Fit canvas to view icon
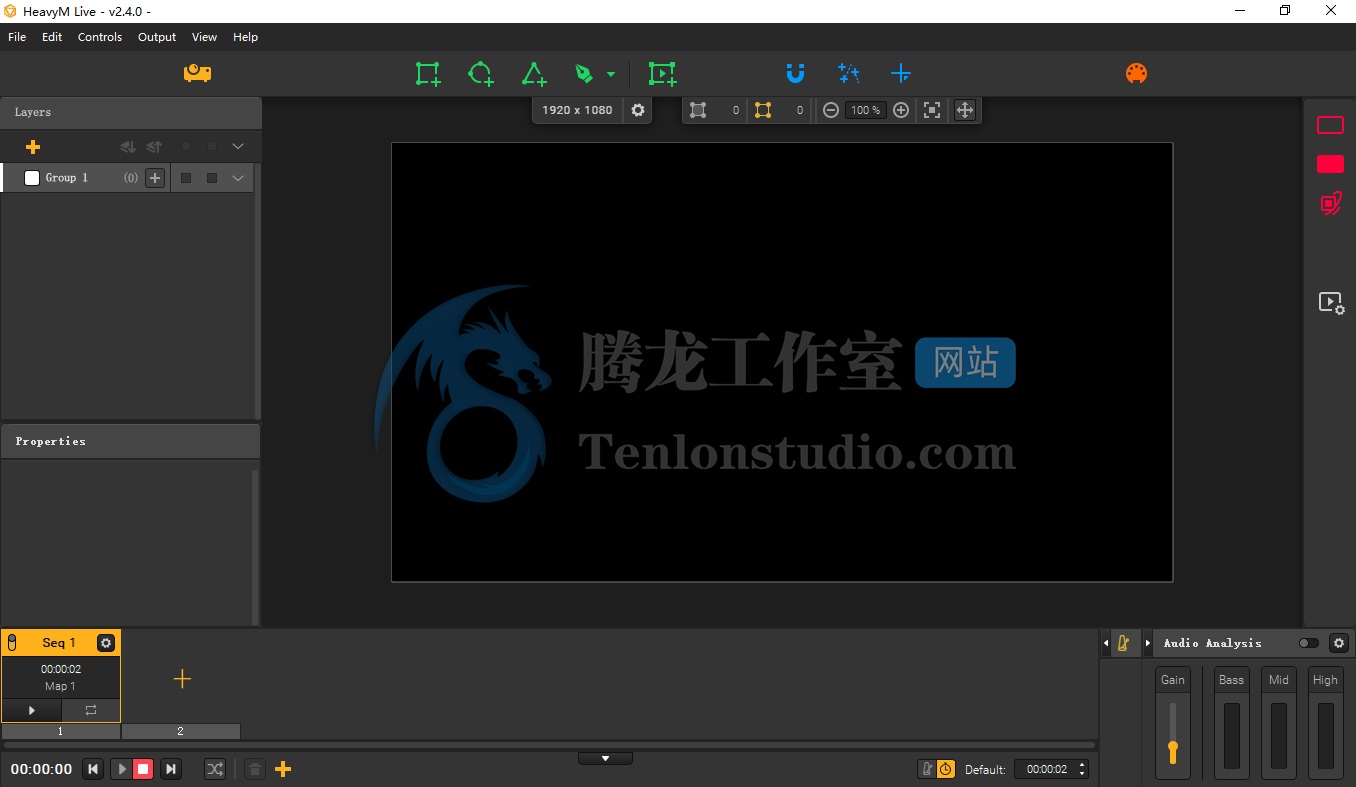The image size is (1356, 787). point(932,110)
